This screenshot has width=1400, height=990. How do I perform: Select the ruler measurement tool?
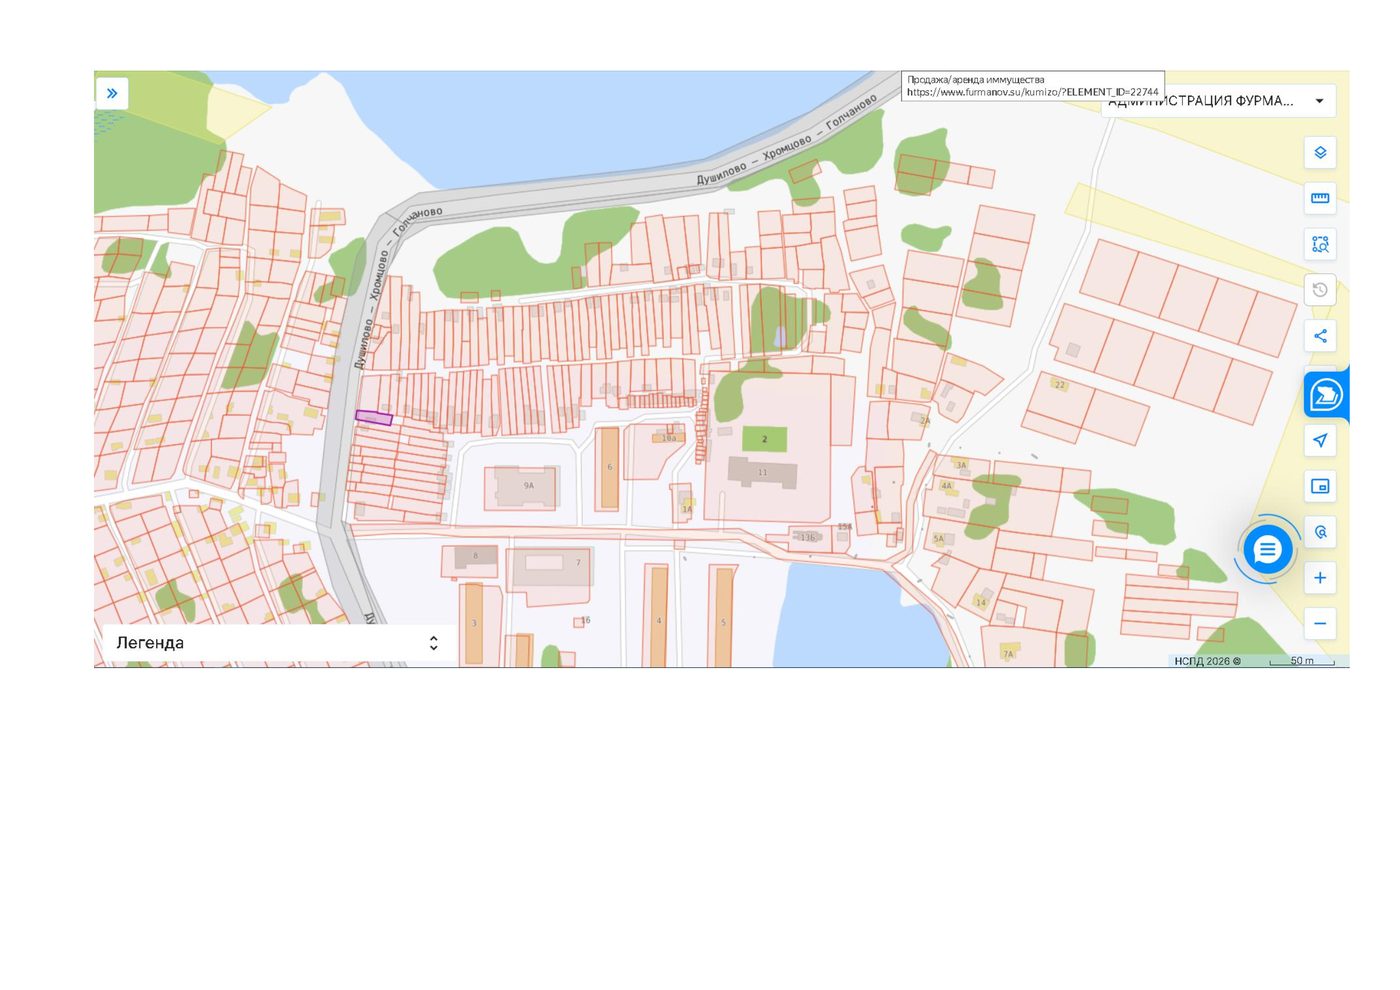pos(1320,198)
